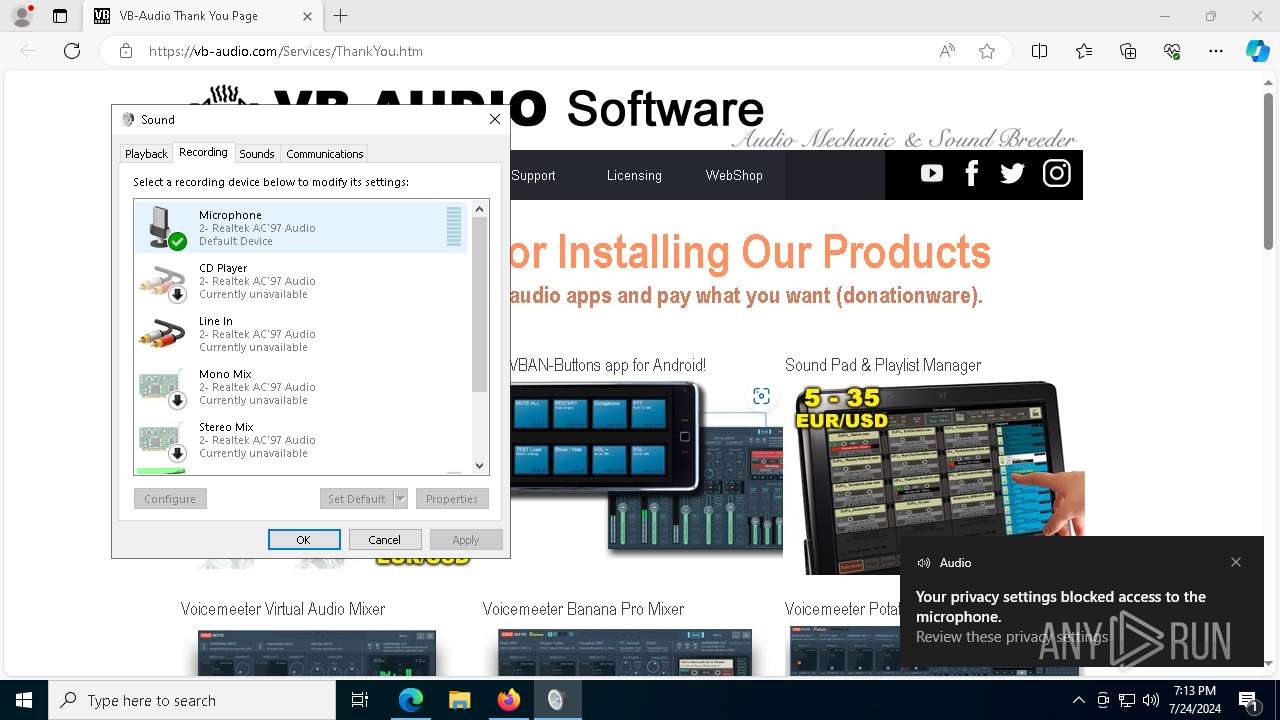The image size is (1280, 720).
Task: Open File Explorer from taskbar
Action: pyautogui.click(x=459, y=700)
